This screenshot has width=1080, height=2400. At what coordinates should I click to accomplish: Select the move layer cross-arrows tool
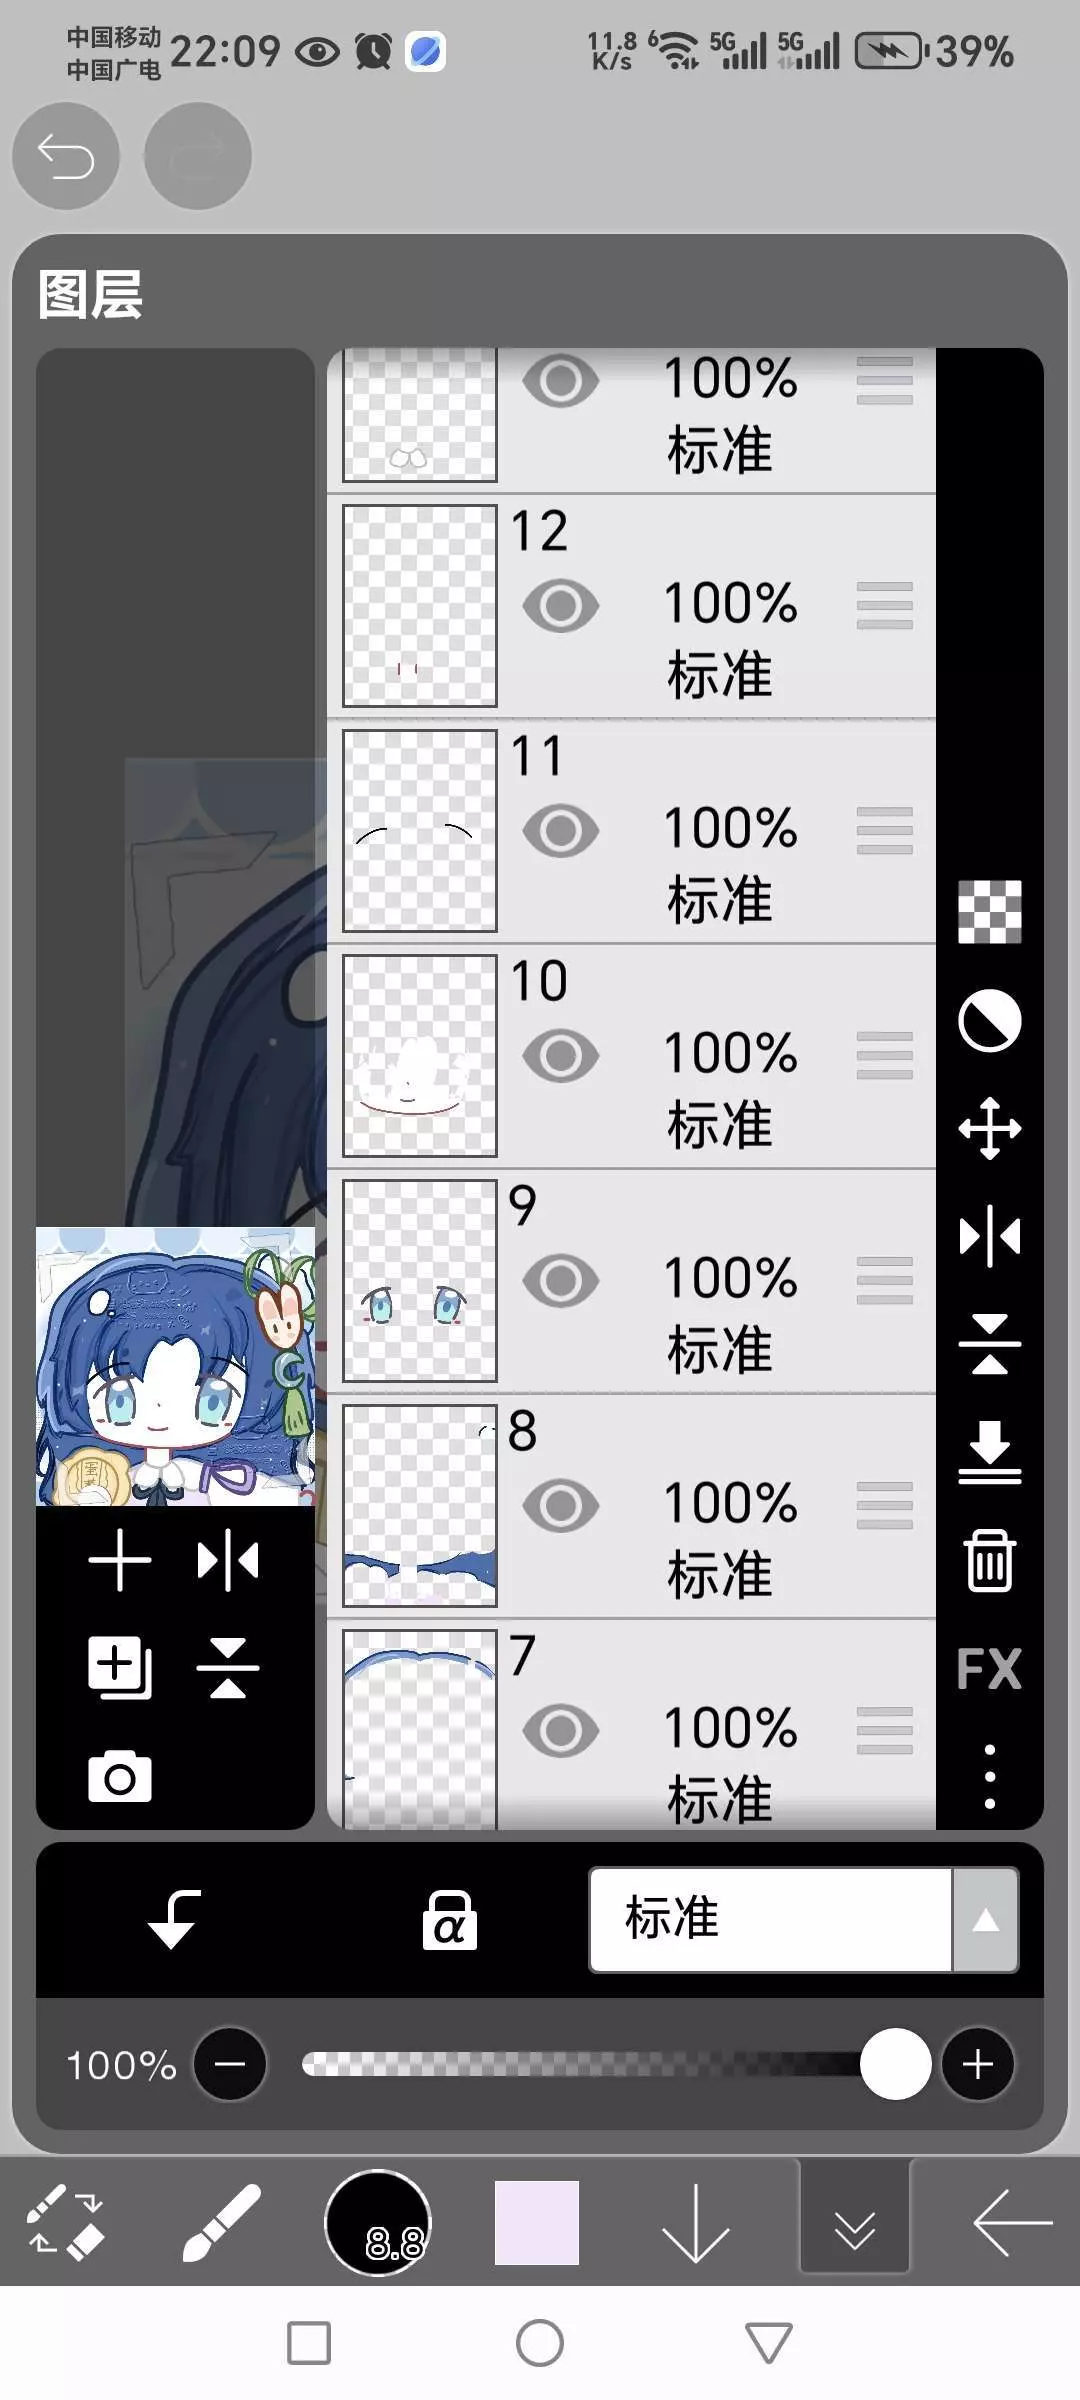tap(989, 1128)
